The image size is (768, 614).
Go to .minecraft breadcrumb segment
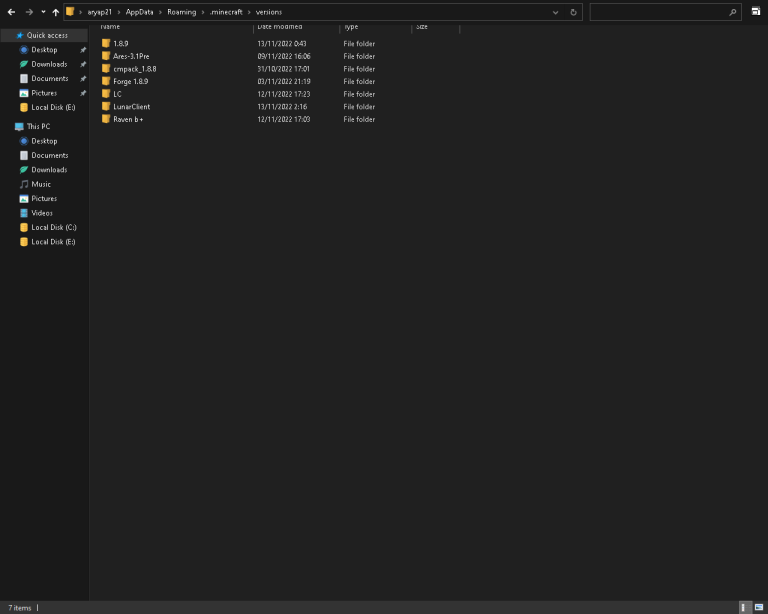pos(226,12)
